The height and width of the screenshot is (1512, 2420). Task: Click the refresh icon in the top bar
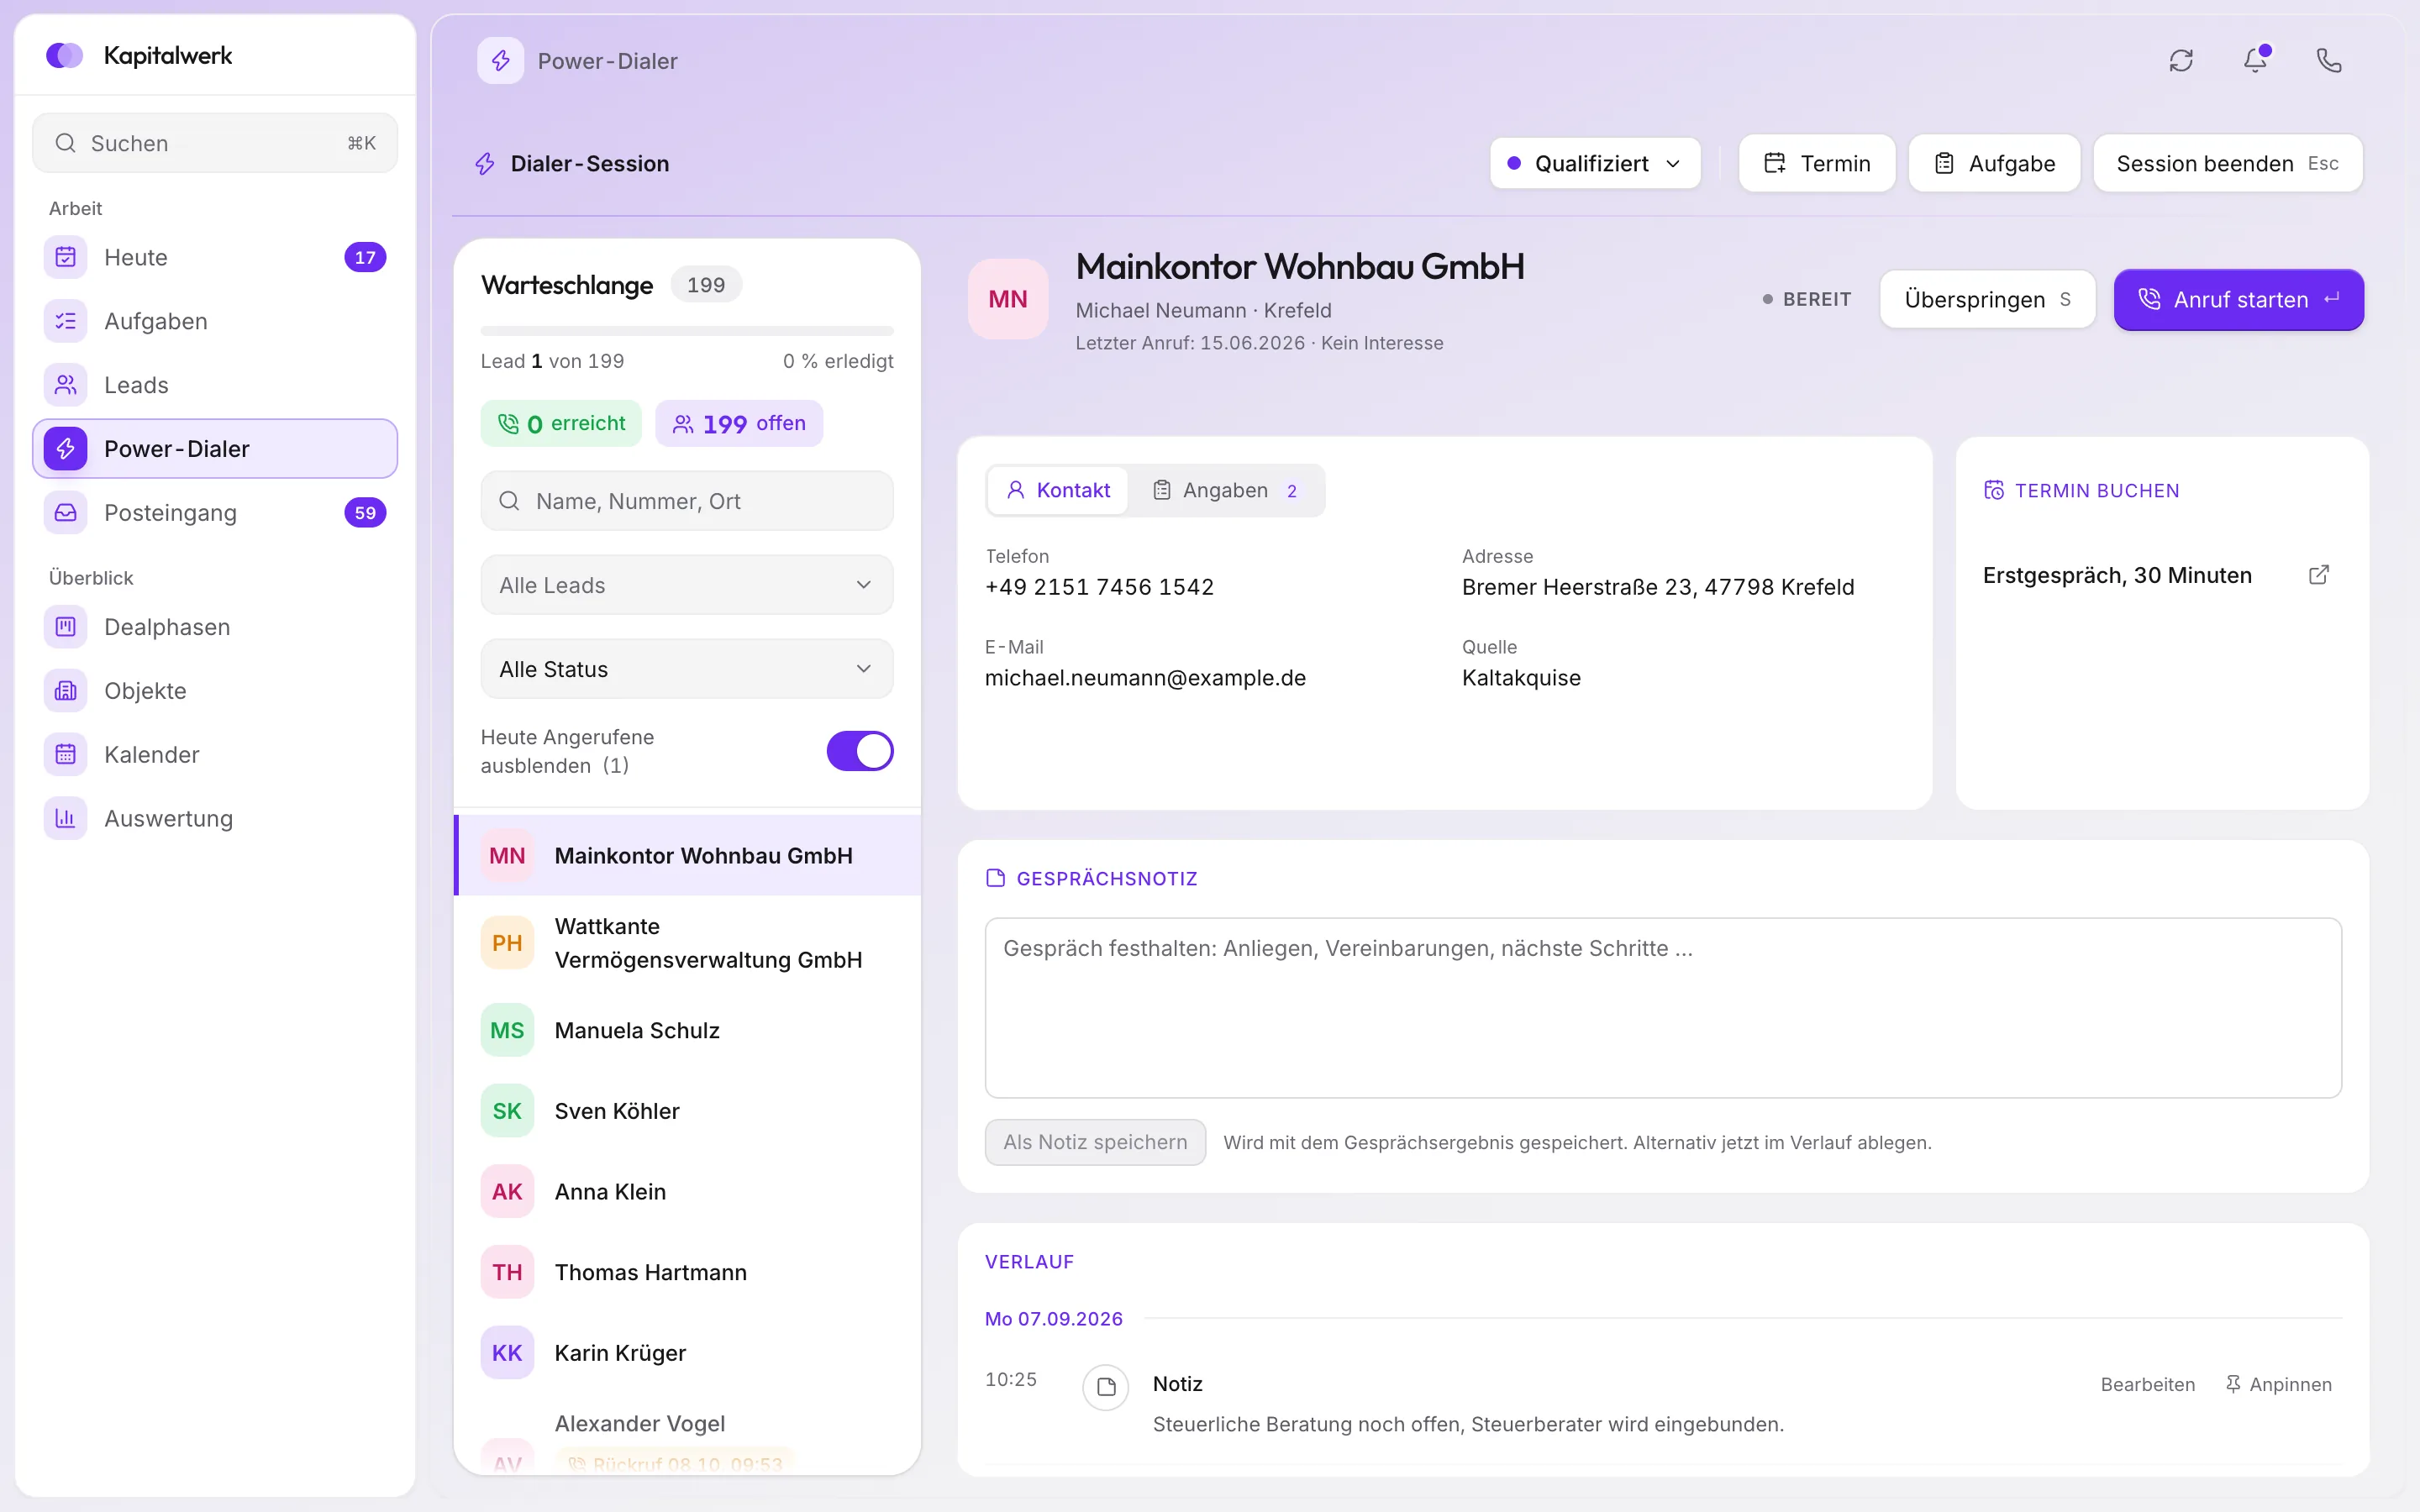[x=2181, y=61]
